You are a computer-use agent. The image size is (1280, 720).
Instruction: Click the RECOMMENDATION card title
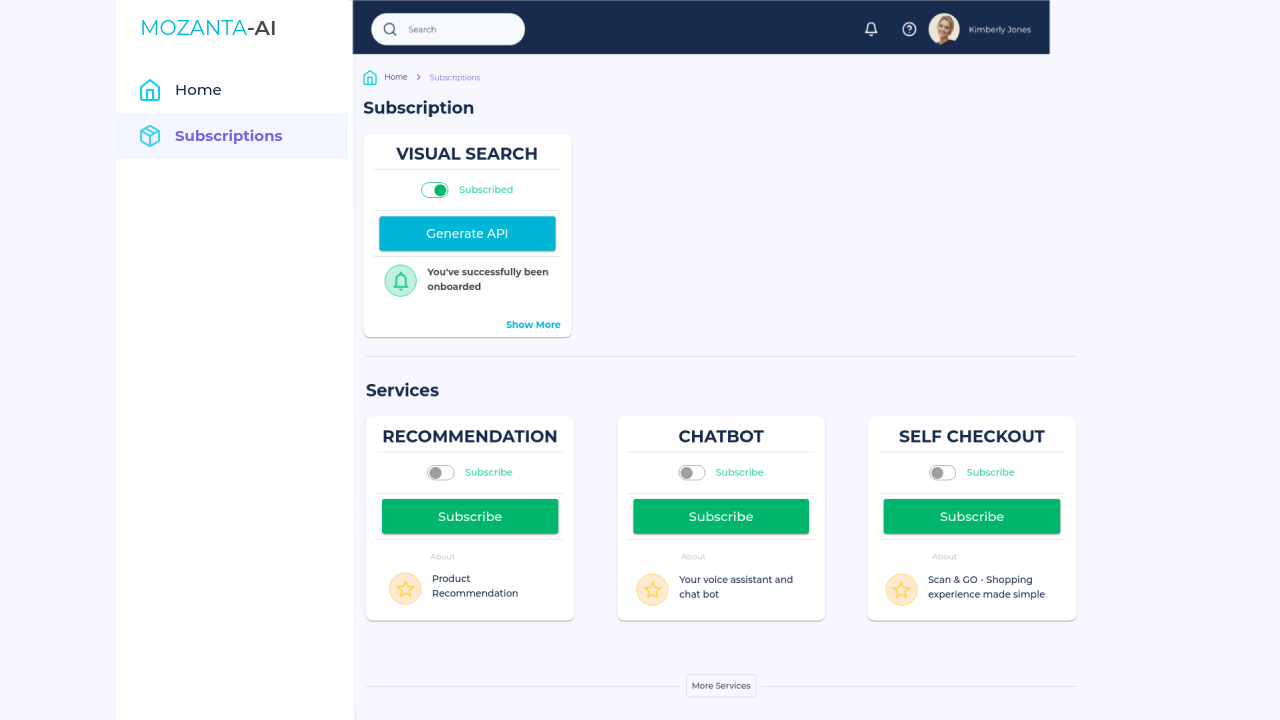(x=470, y=437)
